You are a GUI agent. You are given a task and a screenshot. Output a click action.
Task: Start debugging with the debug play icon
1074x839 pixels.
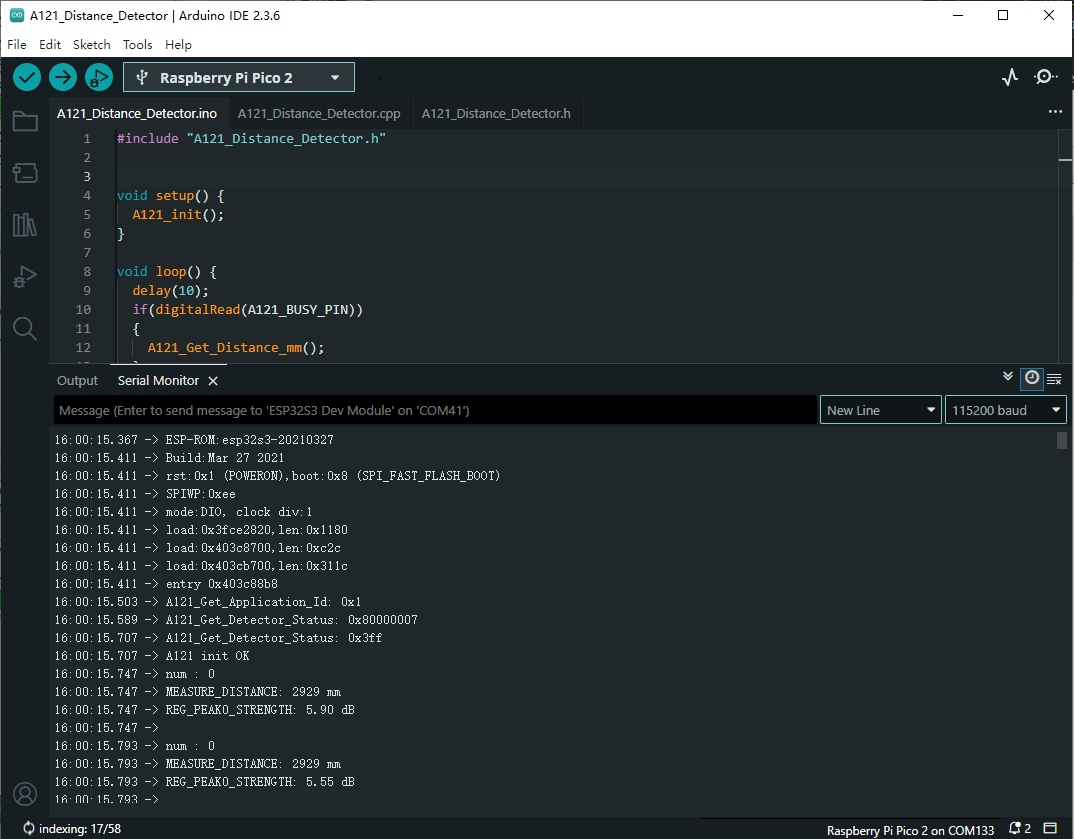pos(98,77)
